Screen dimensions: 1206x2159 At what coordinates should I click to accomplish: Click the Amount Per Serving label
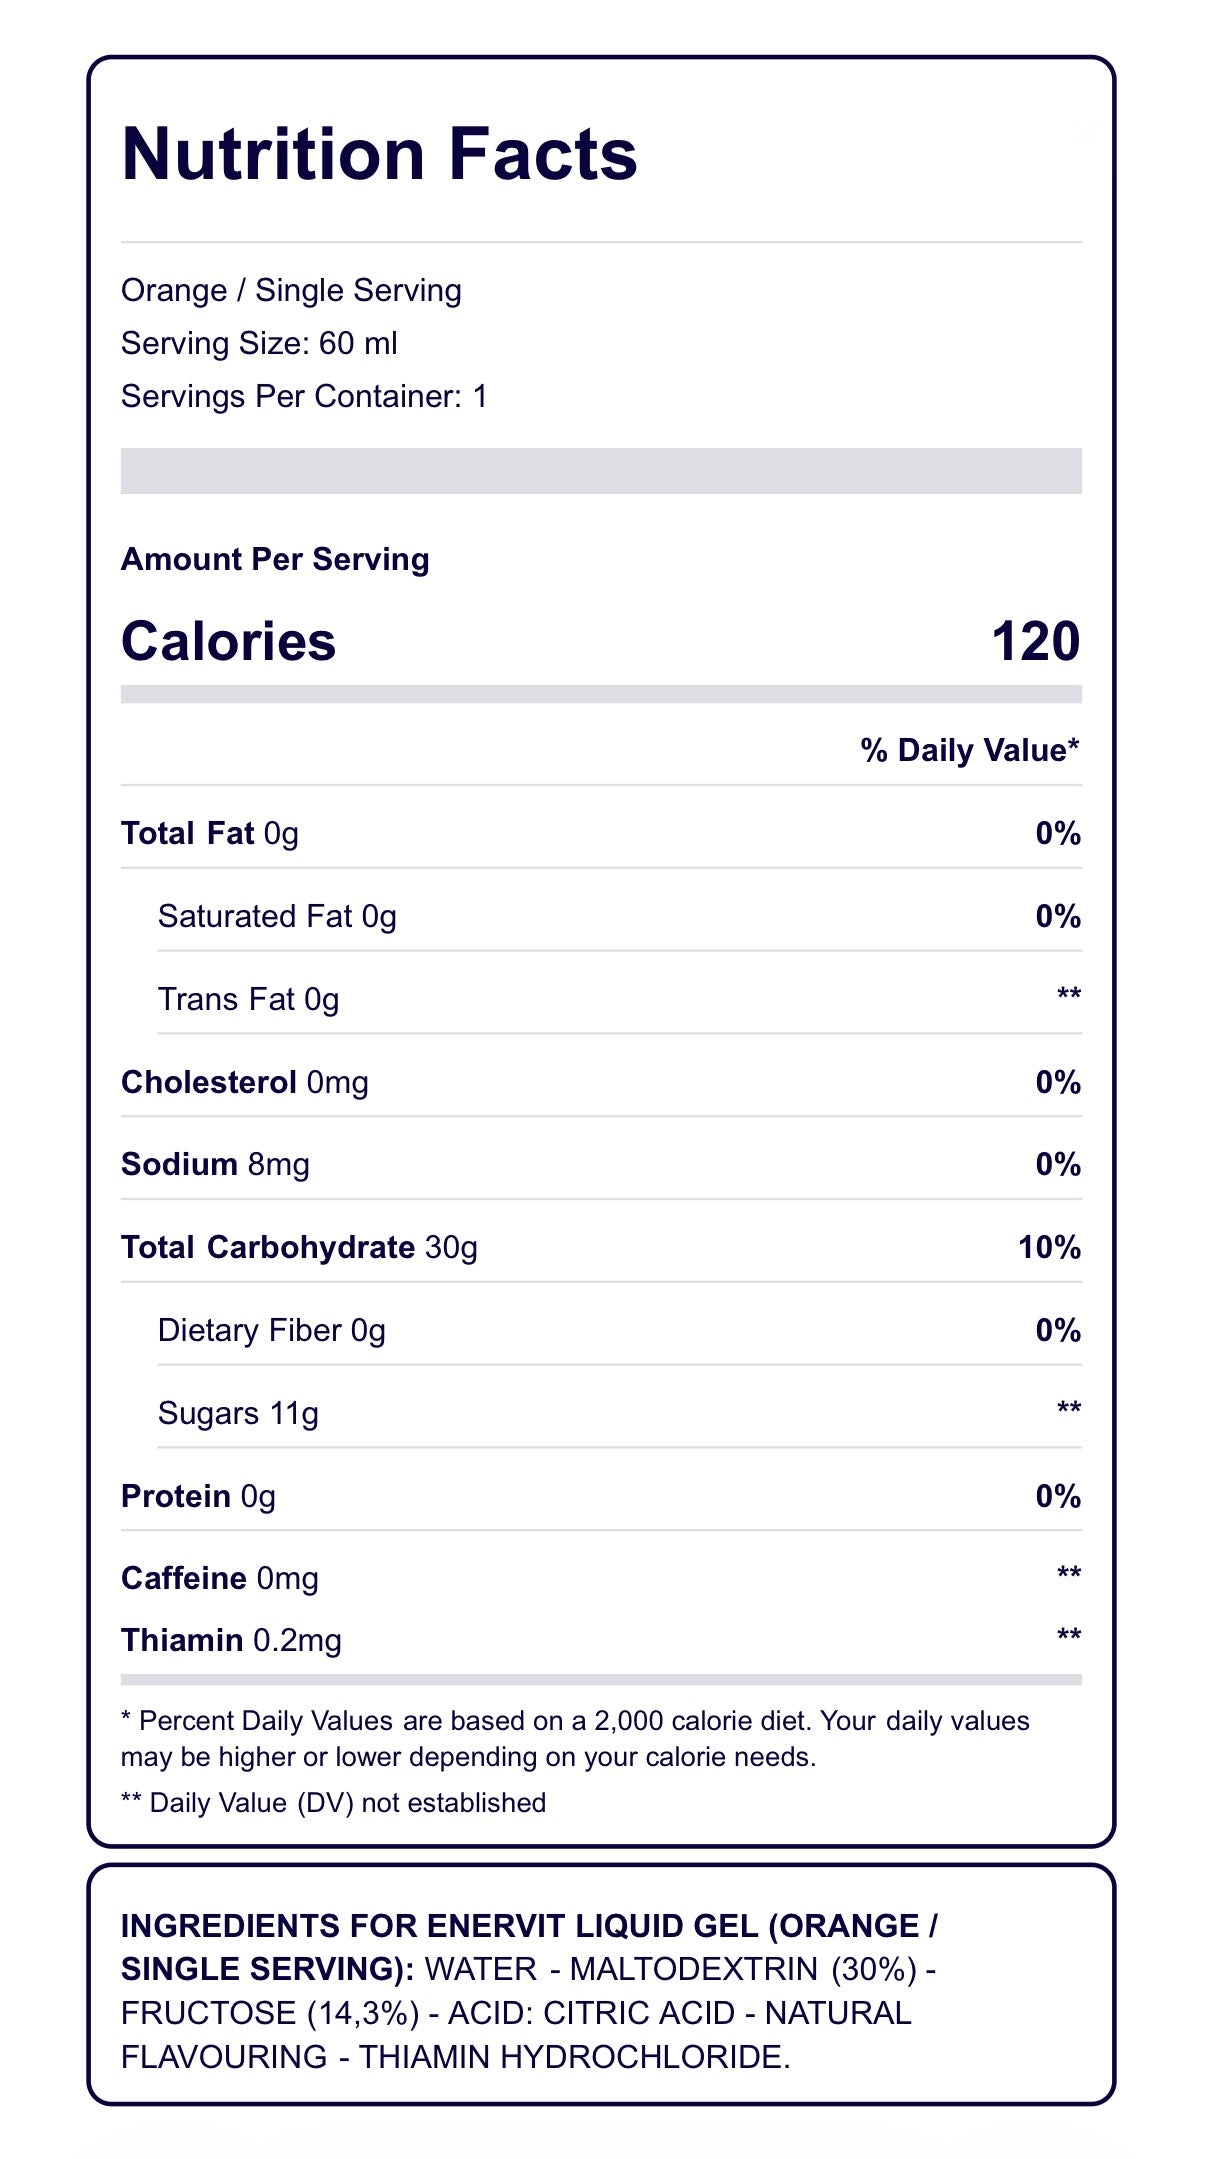[x=275, y=559]
